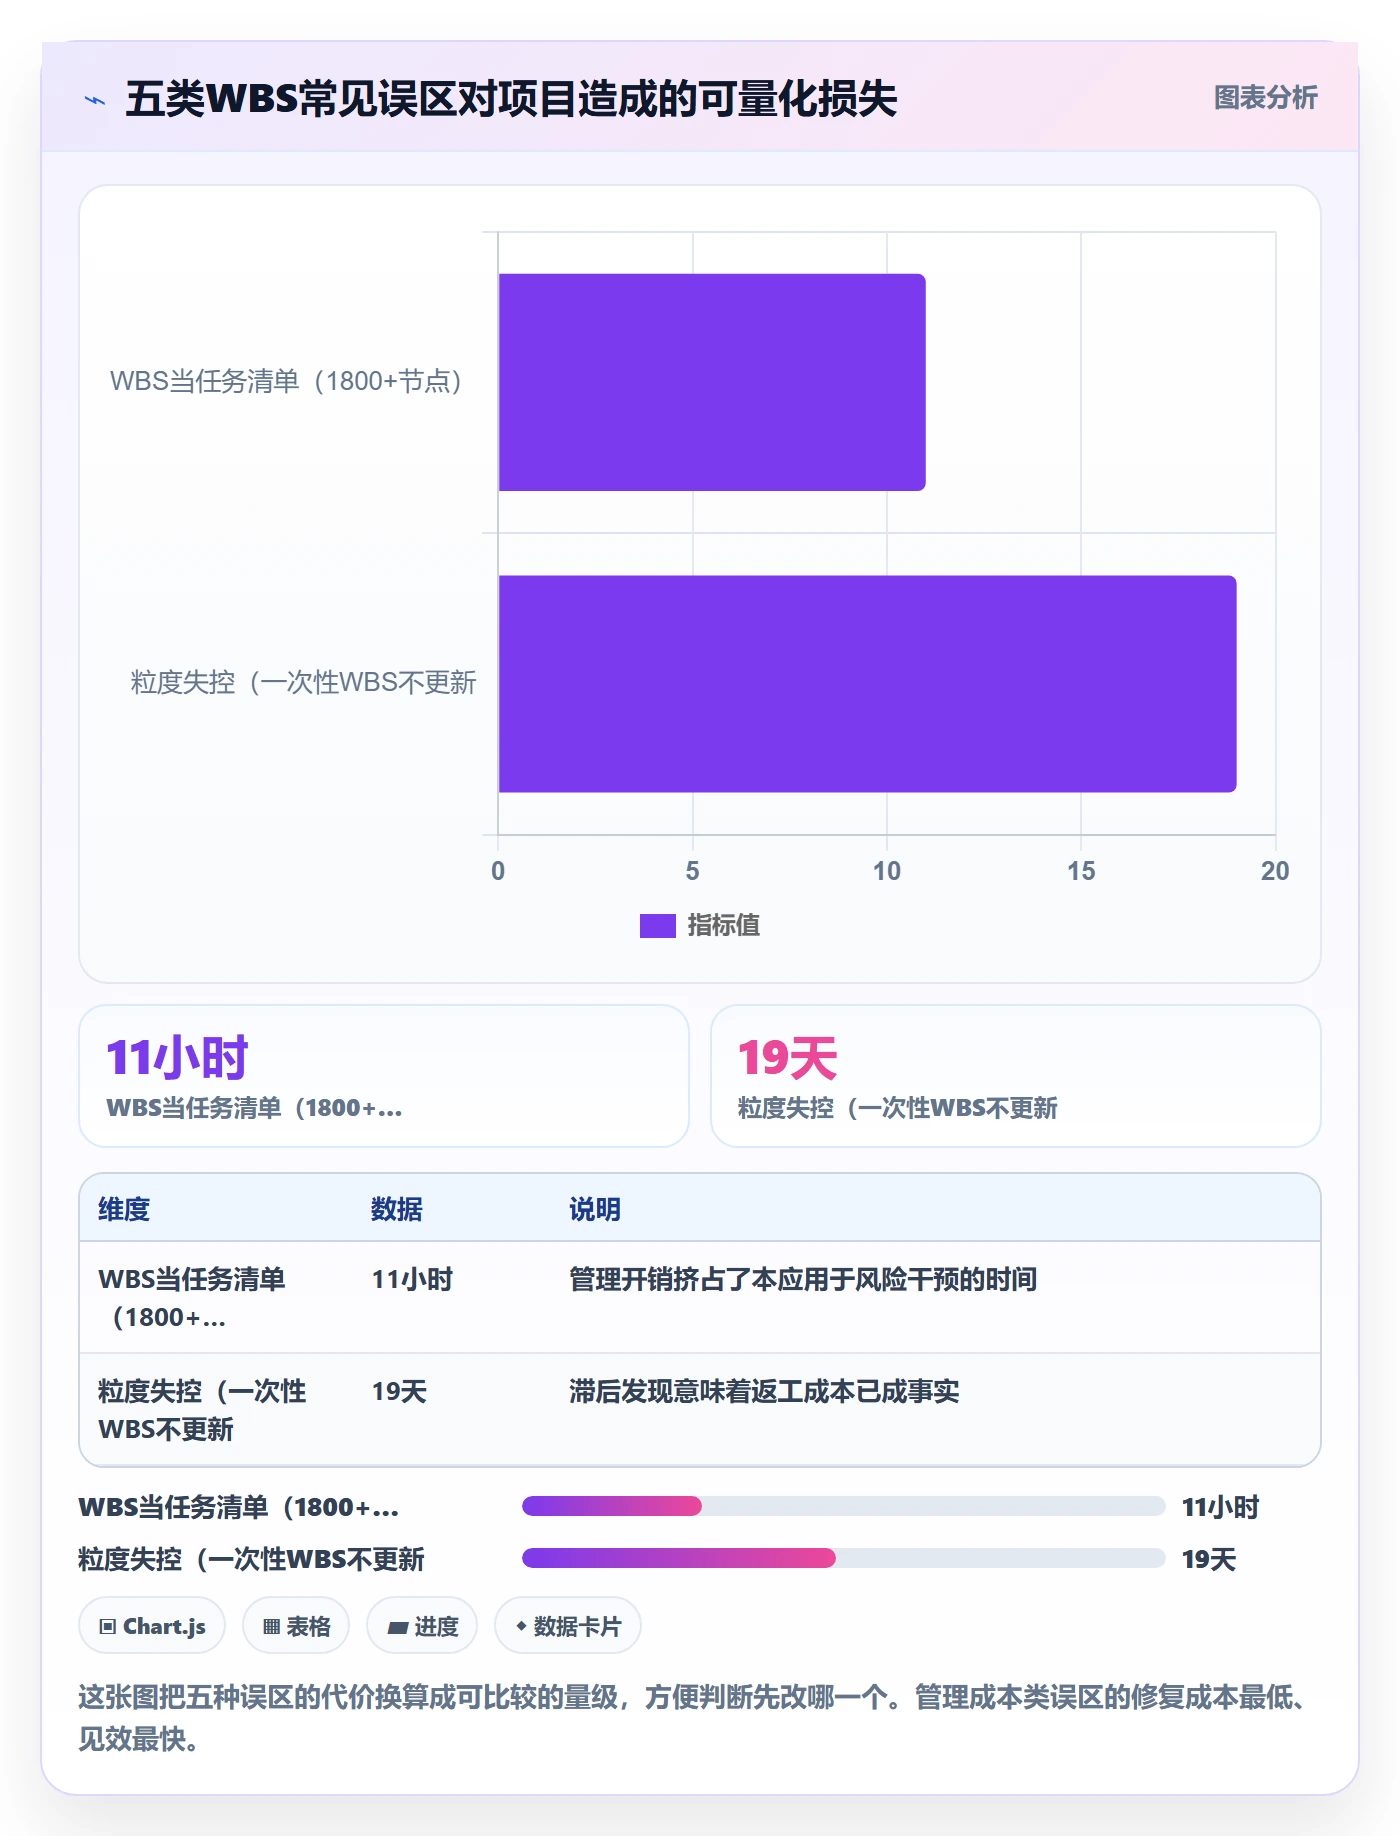Click the lightning icon beside the title

95,100
